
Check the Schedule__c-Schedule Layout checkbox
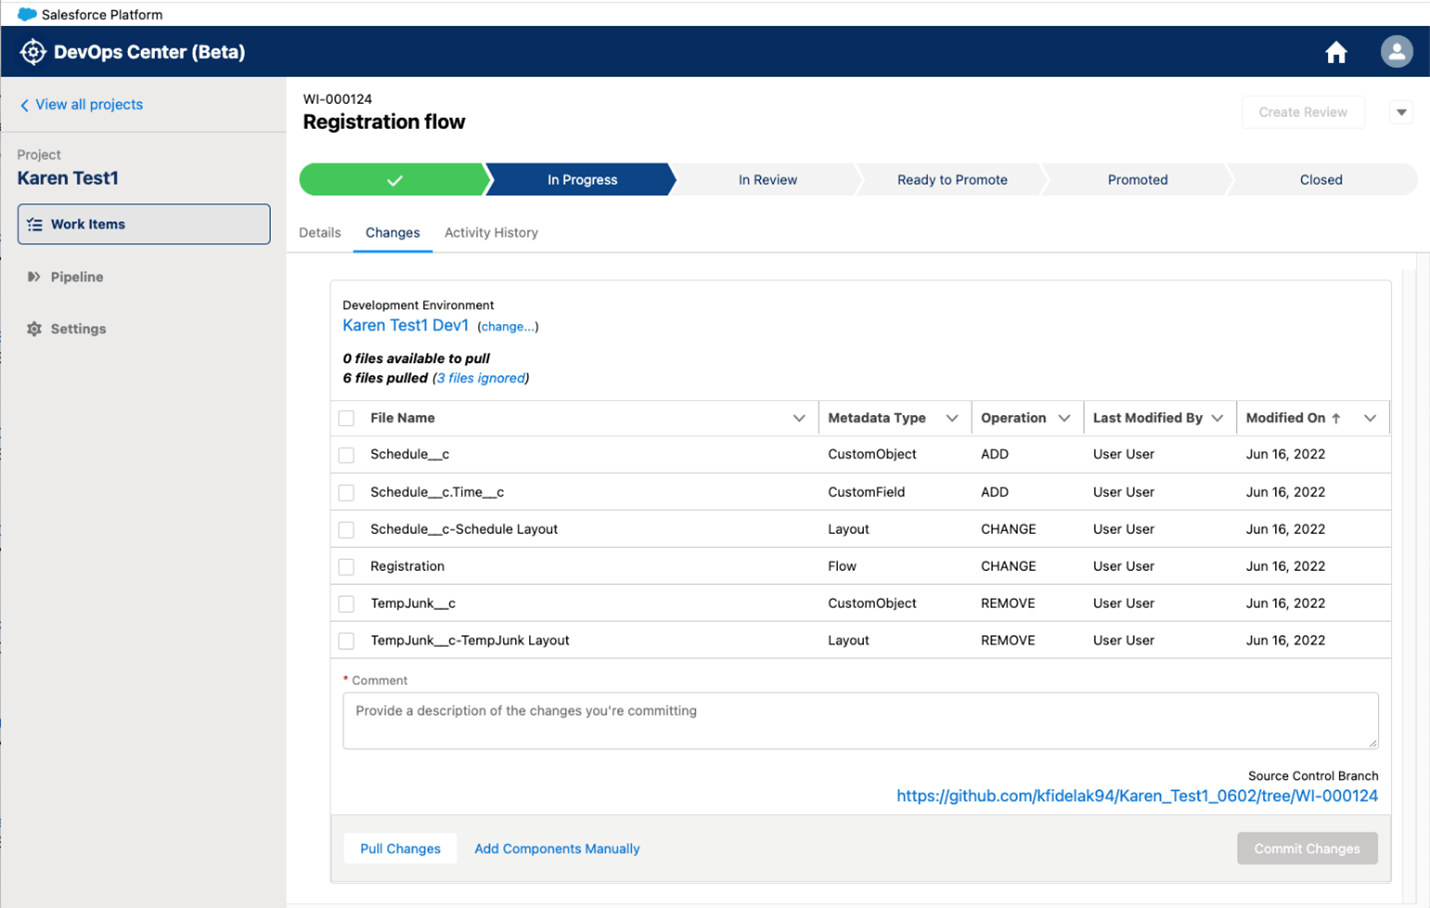pyautogui.click(x=346, y=529)
